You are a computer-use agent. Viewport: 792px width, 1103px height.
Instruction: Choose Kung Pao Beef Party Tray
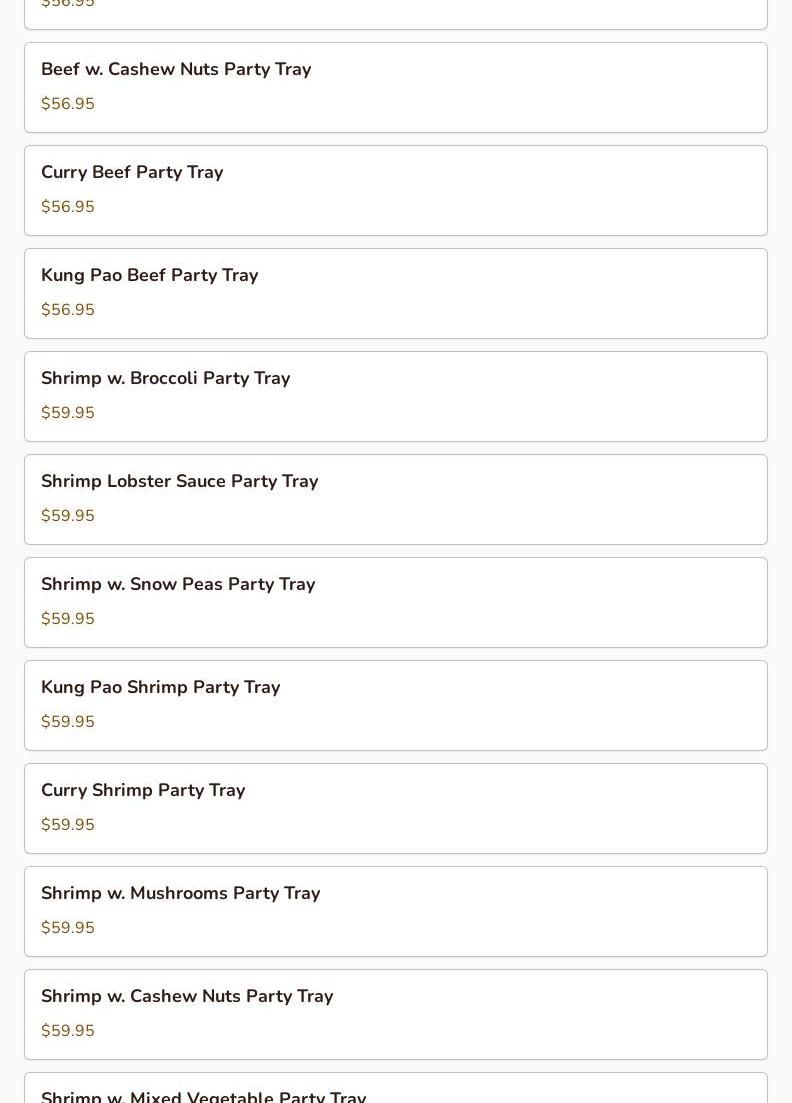(150, 276)
